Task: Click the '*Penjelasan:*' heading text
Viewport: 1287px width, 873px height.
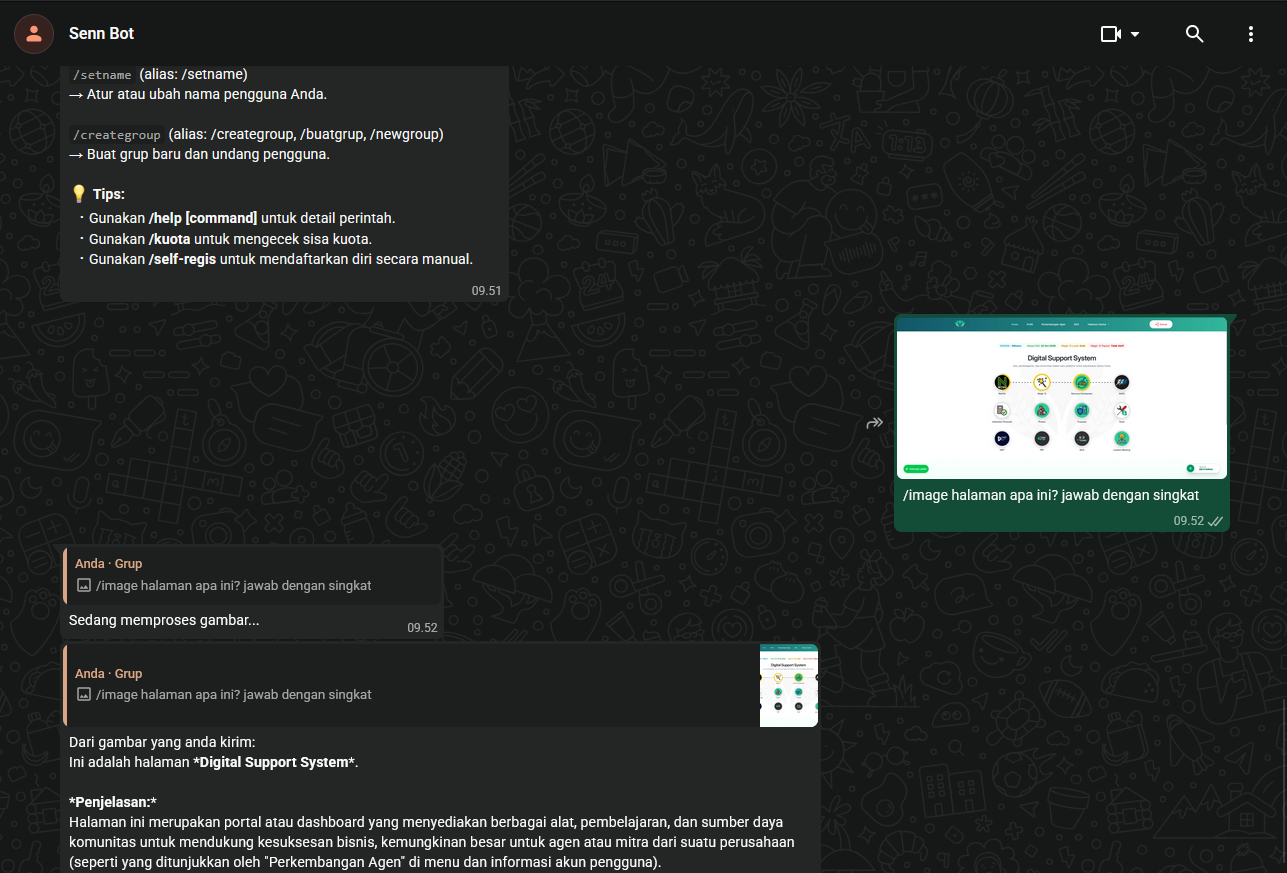Action: pyautogui.click(x=113, y=802)
